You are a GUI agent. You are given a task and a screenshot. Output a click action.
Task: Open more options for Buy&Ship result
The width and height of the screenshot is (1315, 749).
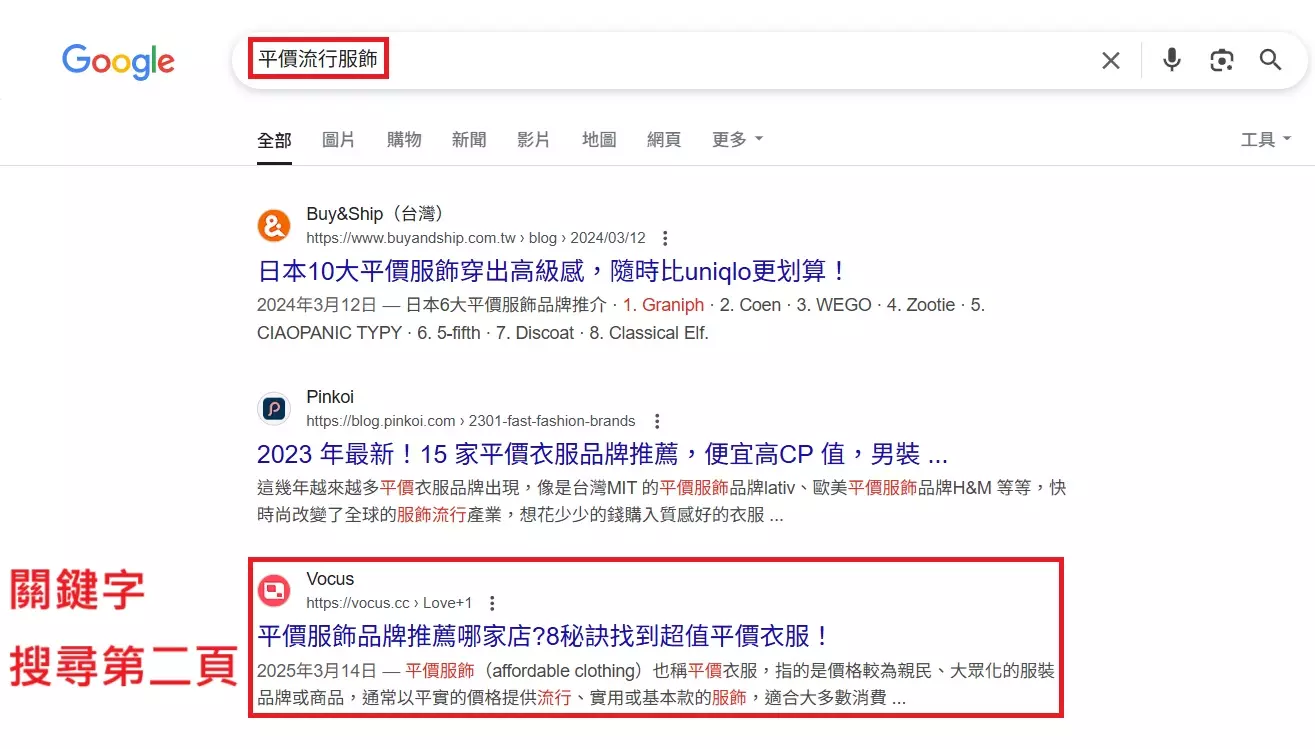pos(665,238)
